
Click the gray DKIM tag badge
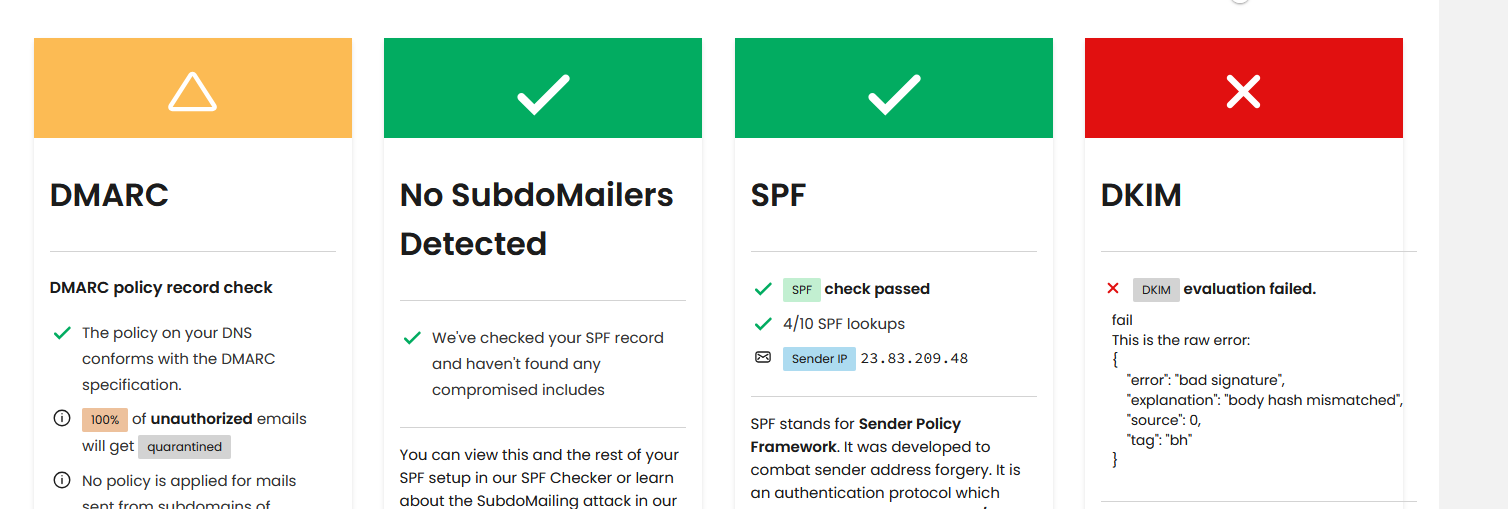(x=1156, y=290)
